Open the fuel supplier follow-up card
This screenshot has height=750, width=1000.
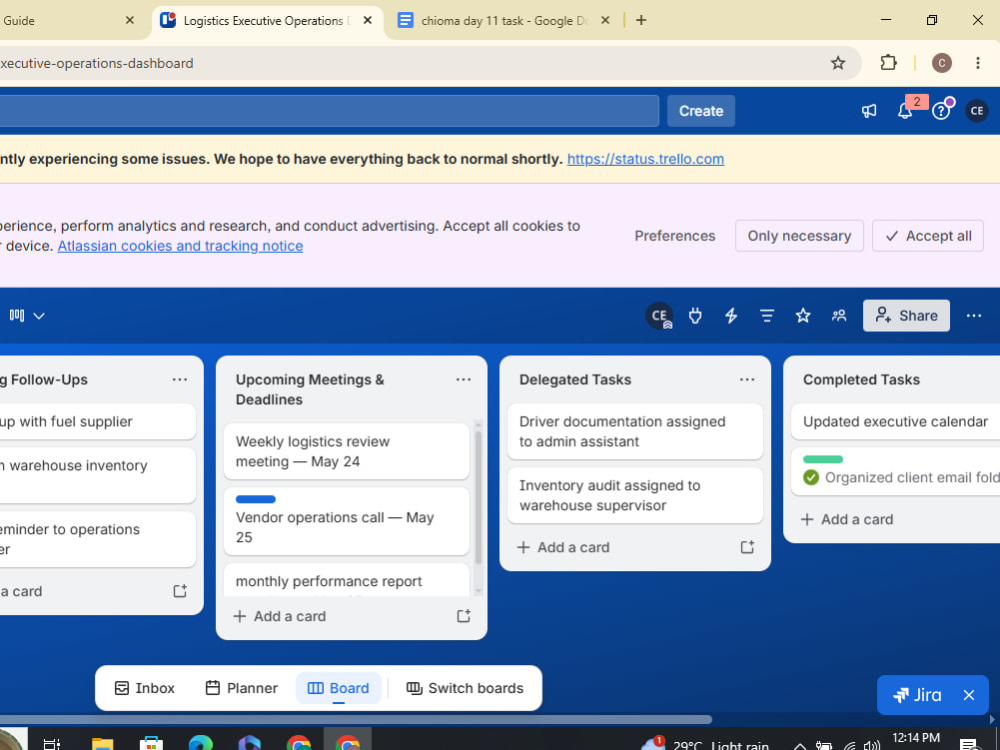(x=97, y=422)
